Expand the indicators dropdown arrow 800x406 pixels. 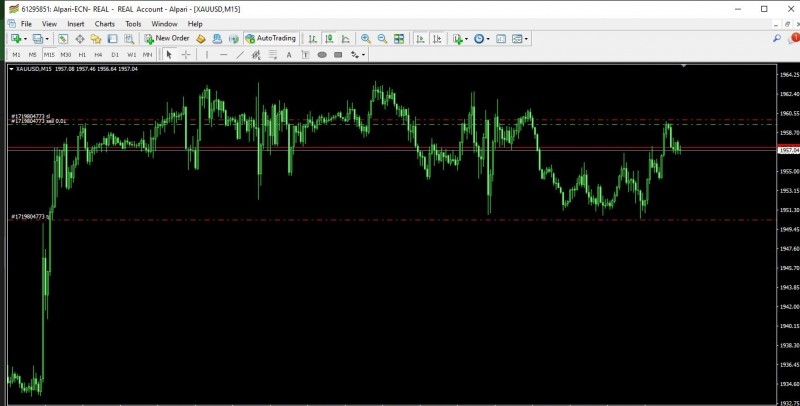[466, 39]
